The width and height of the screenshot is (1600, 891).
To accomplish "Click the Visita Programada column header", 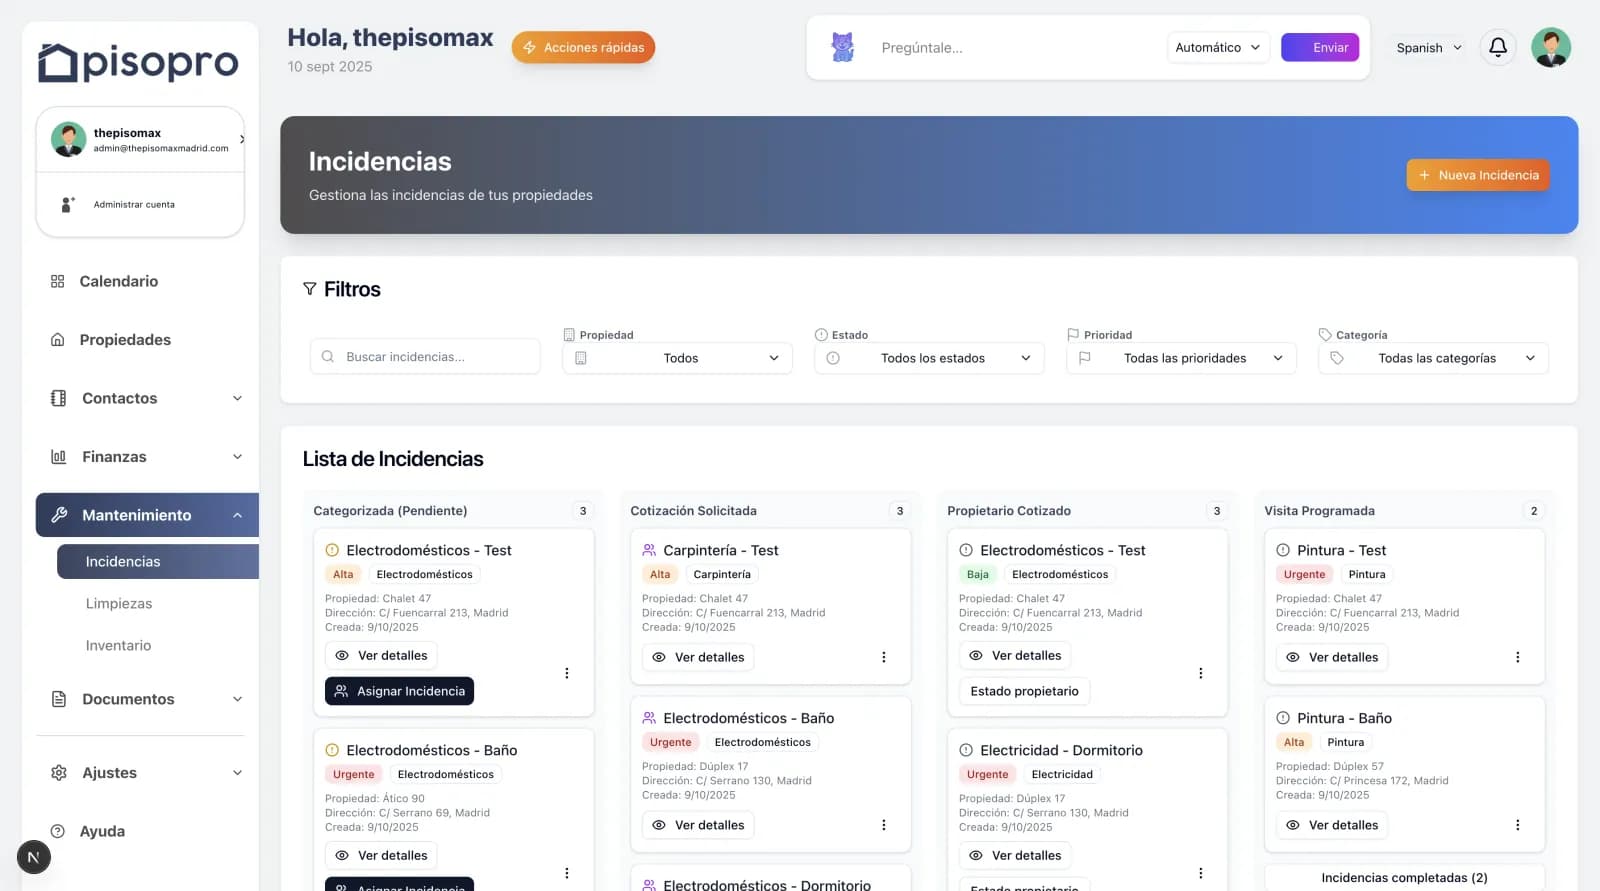I will [x=1319, y=511].
